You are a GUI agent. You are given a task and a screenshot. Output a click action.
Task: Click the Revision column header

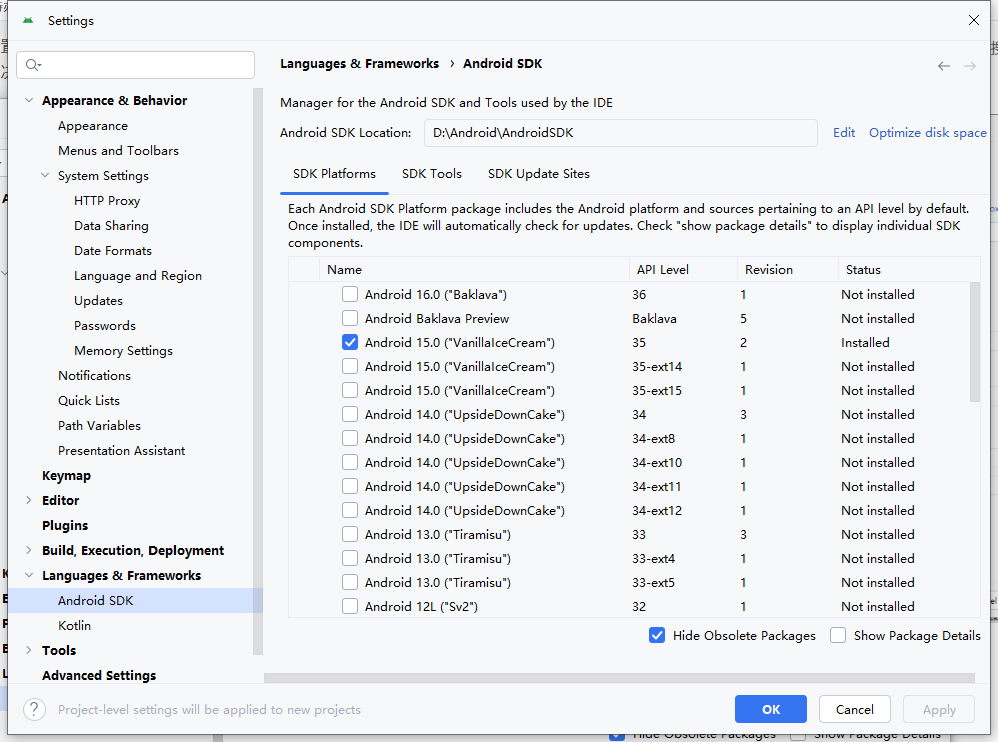coord(787,269)
